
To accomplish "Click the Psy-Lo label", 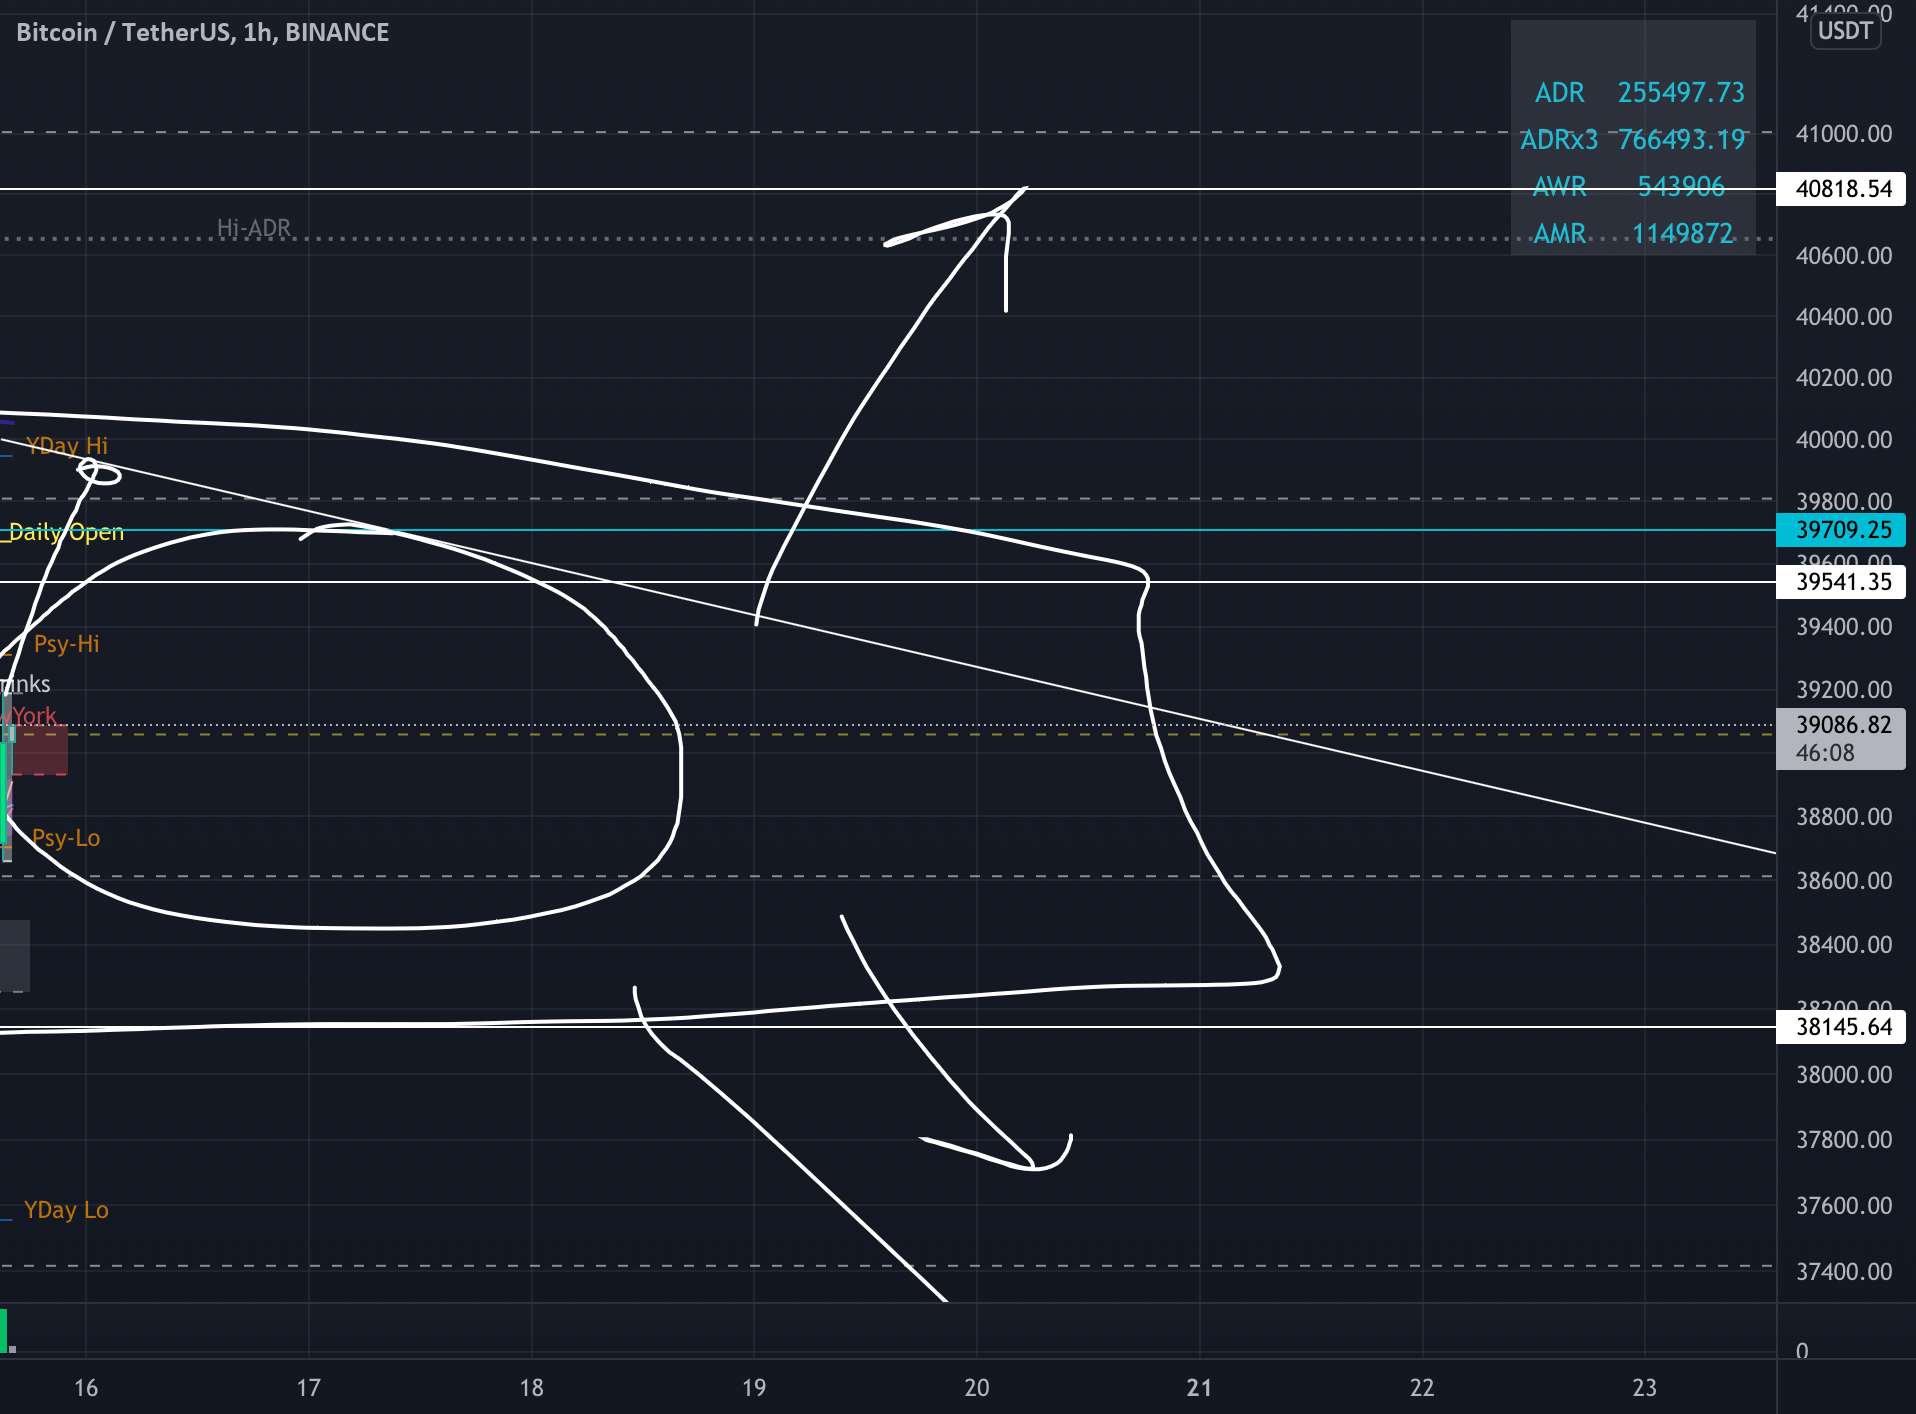I will point(66,838).
